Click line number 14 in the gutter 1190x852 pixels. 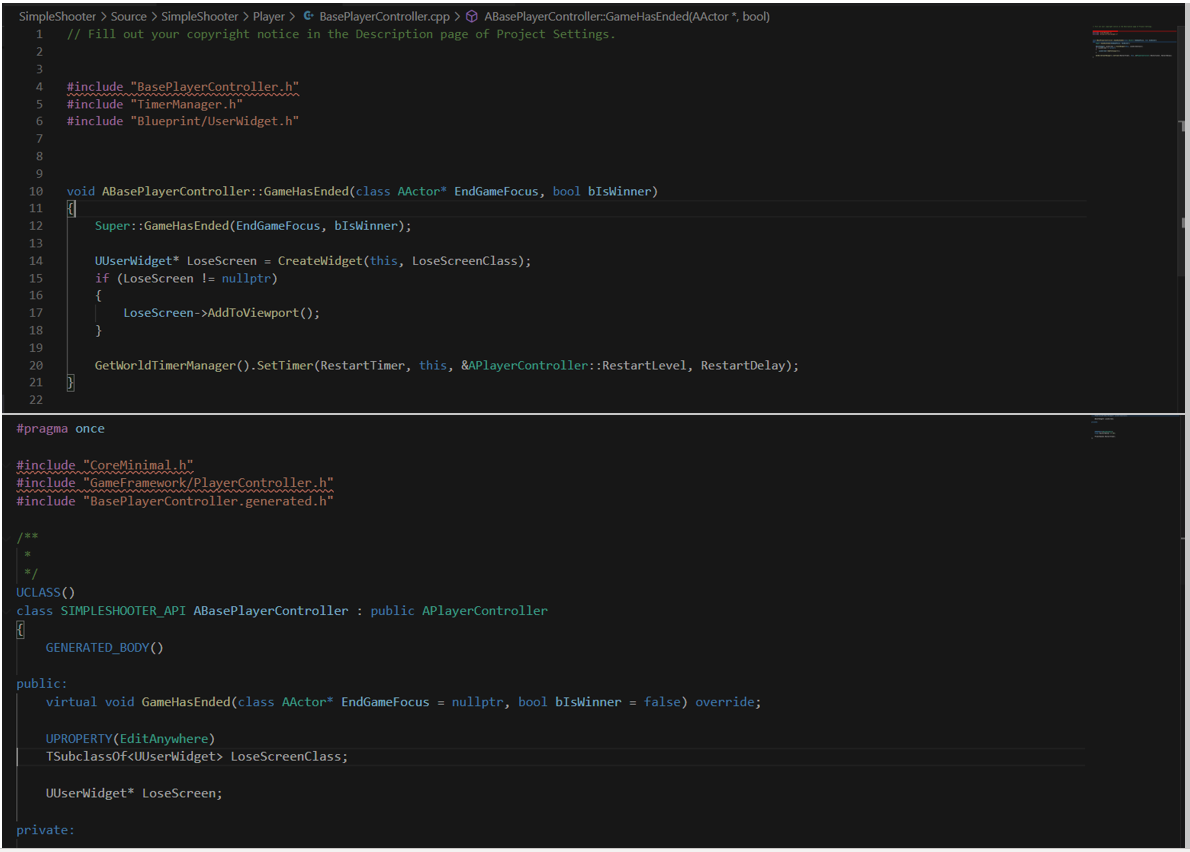pyautogui.click(x=35, y=260)
